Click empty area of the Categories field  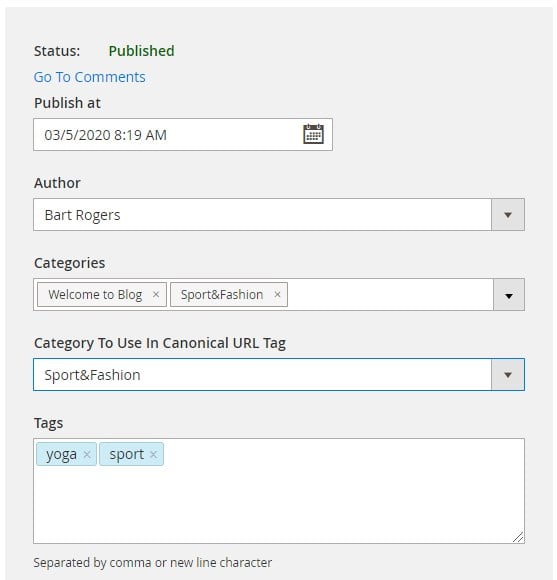pos(390,295)
